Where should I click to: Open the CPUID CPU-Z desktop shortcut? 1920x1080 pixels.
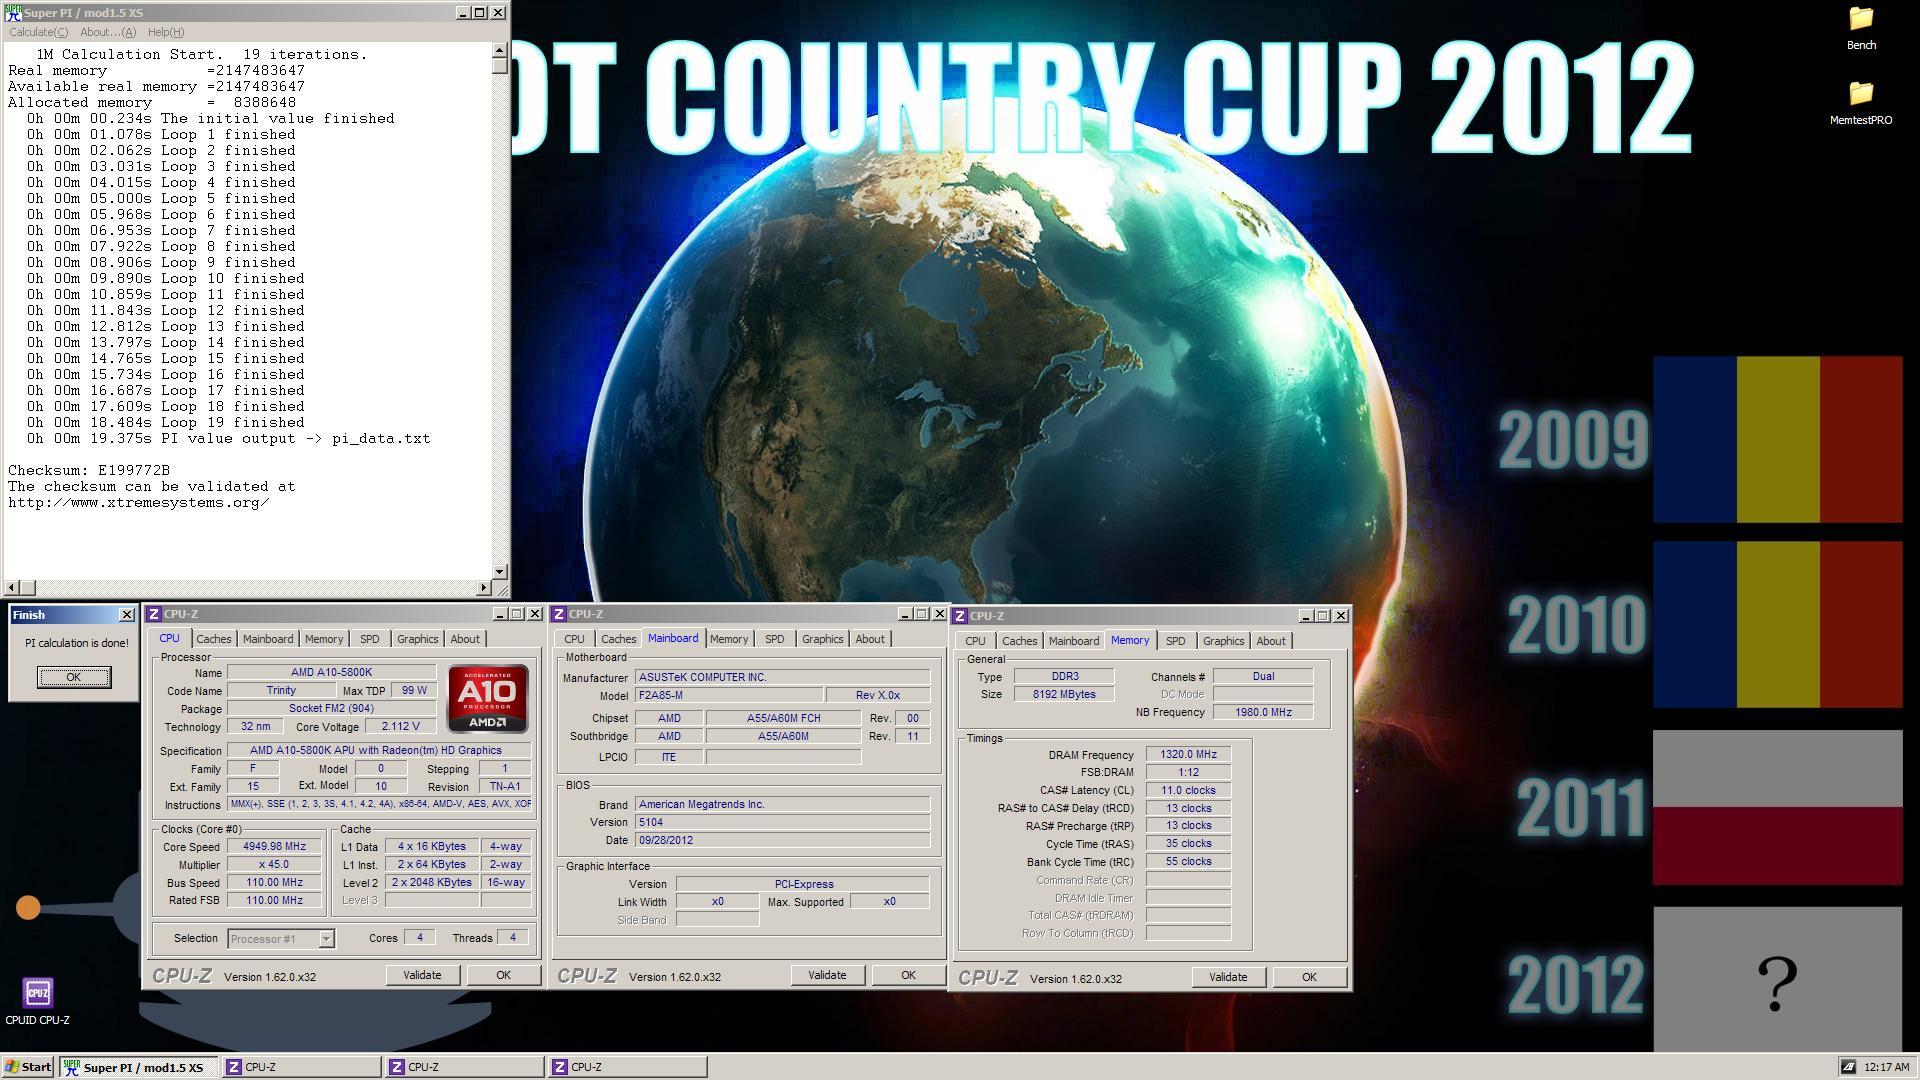(37, 1001)
